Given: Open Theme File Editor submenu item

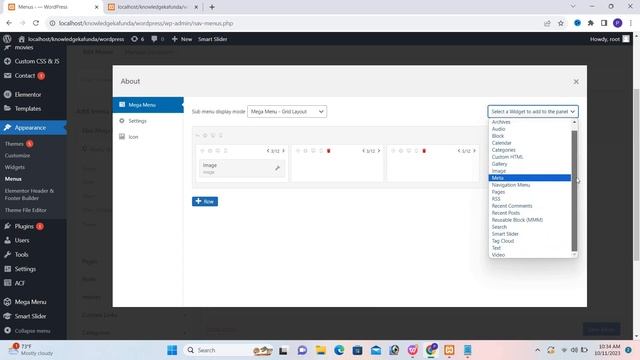Looking at the screenshot, I should coord(26,210).
